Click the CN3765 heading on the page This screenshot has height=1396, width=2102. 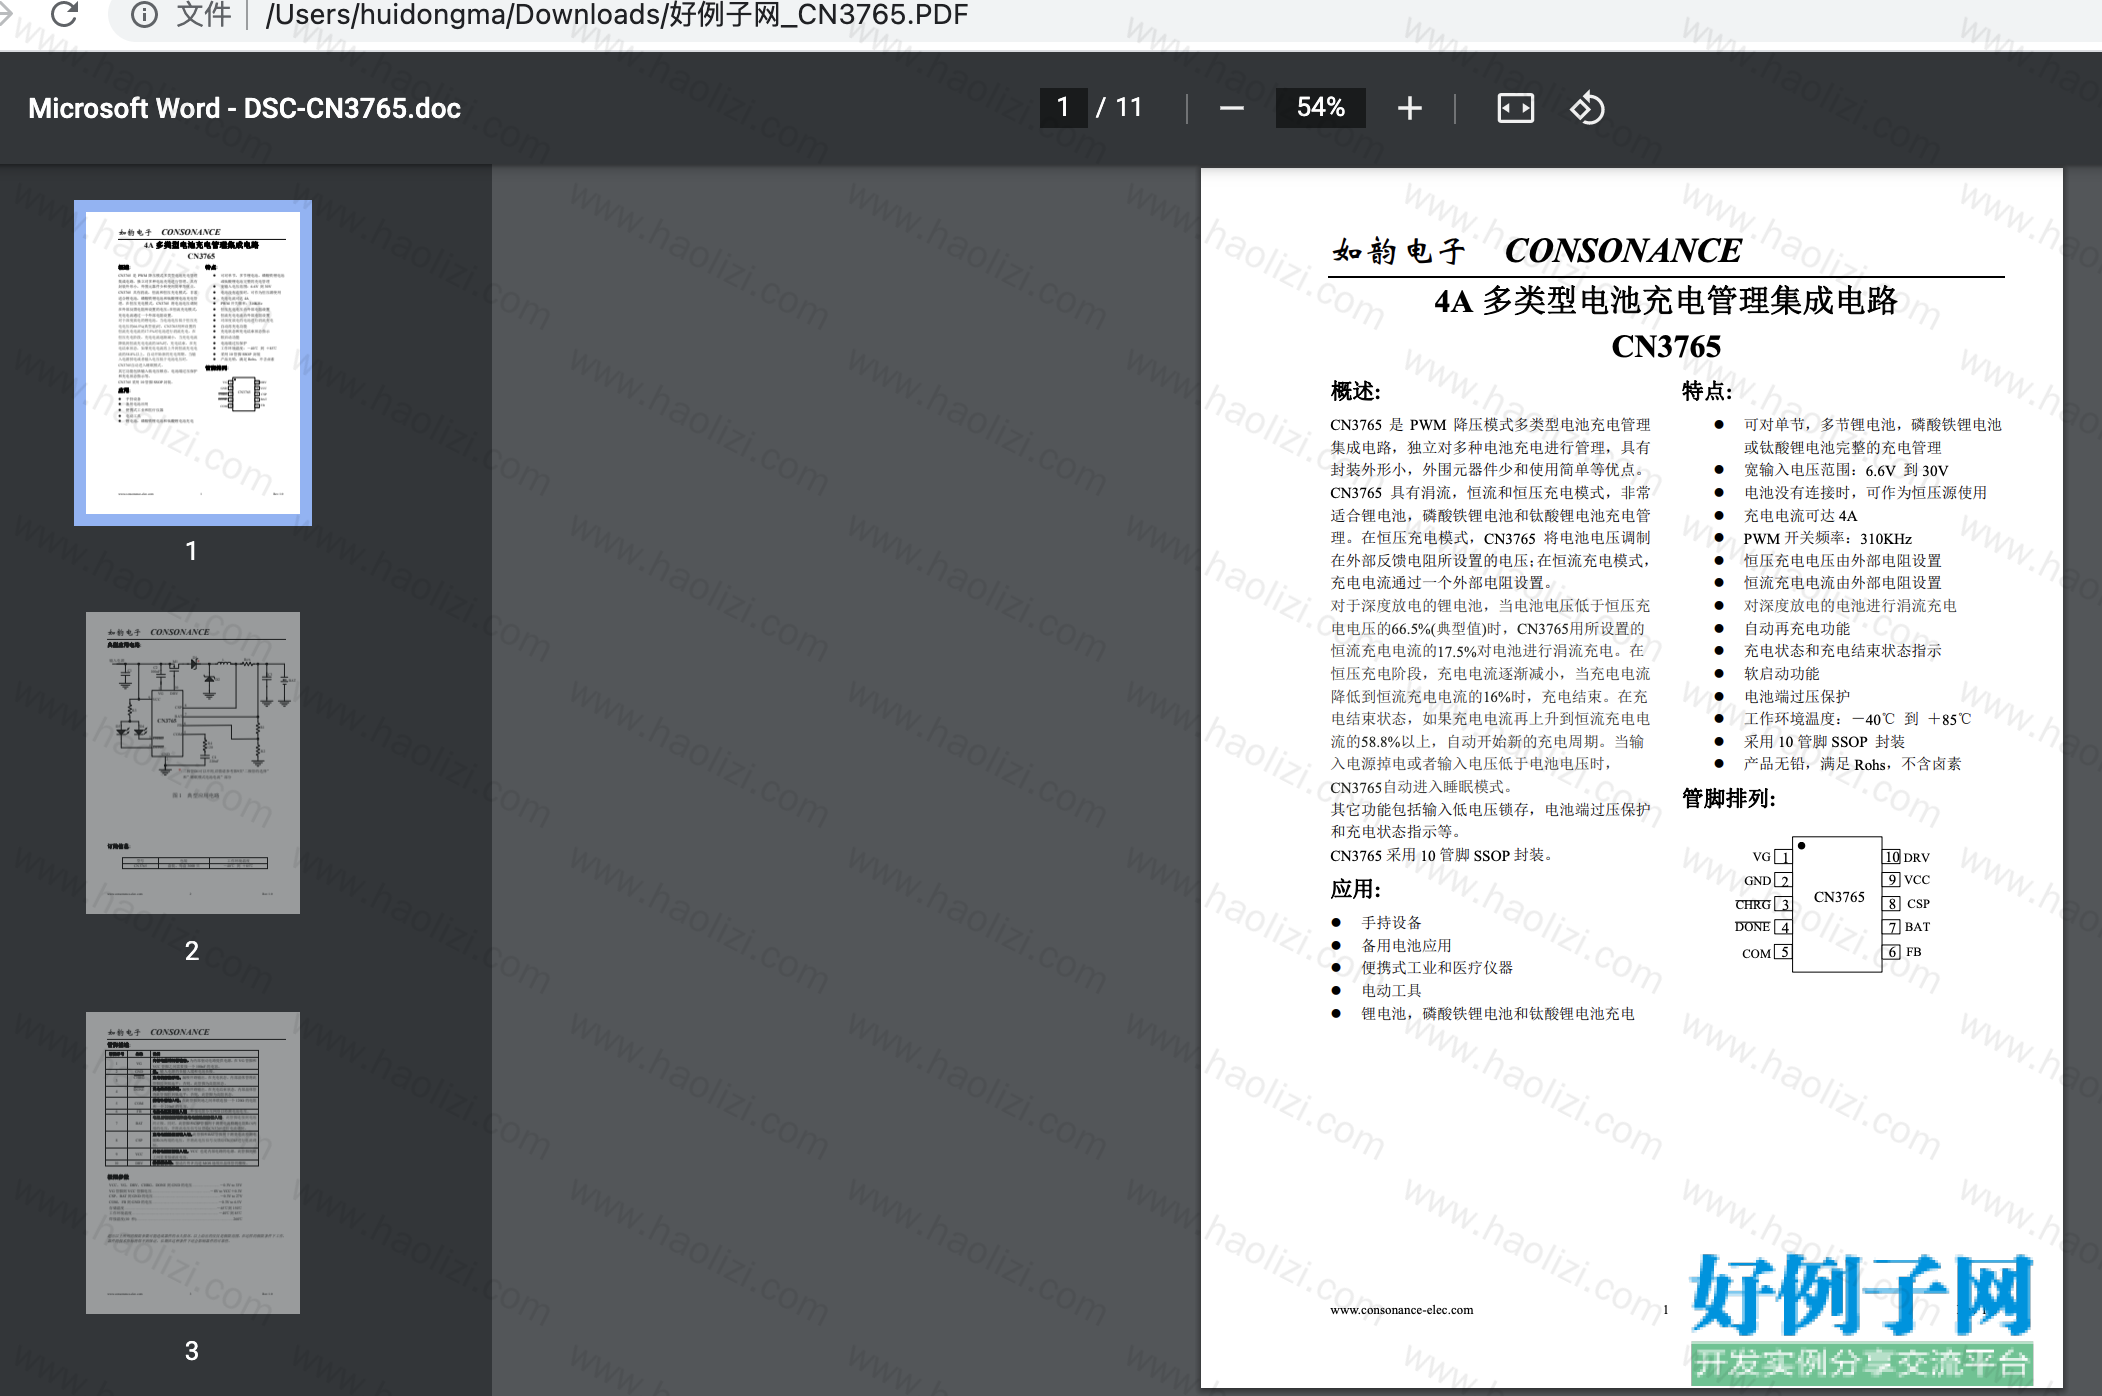[x=1666, y=346]
